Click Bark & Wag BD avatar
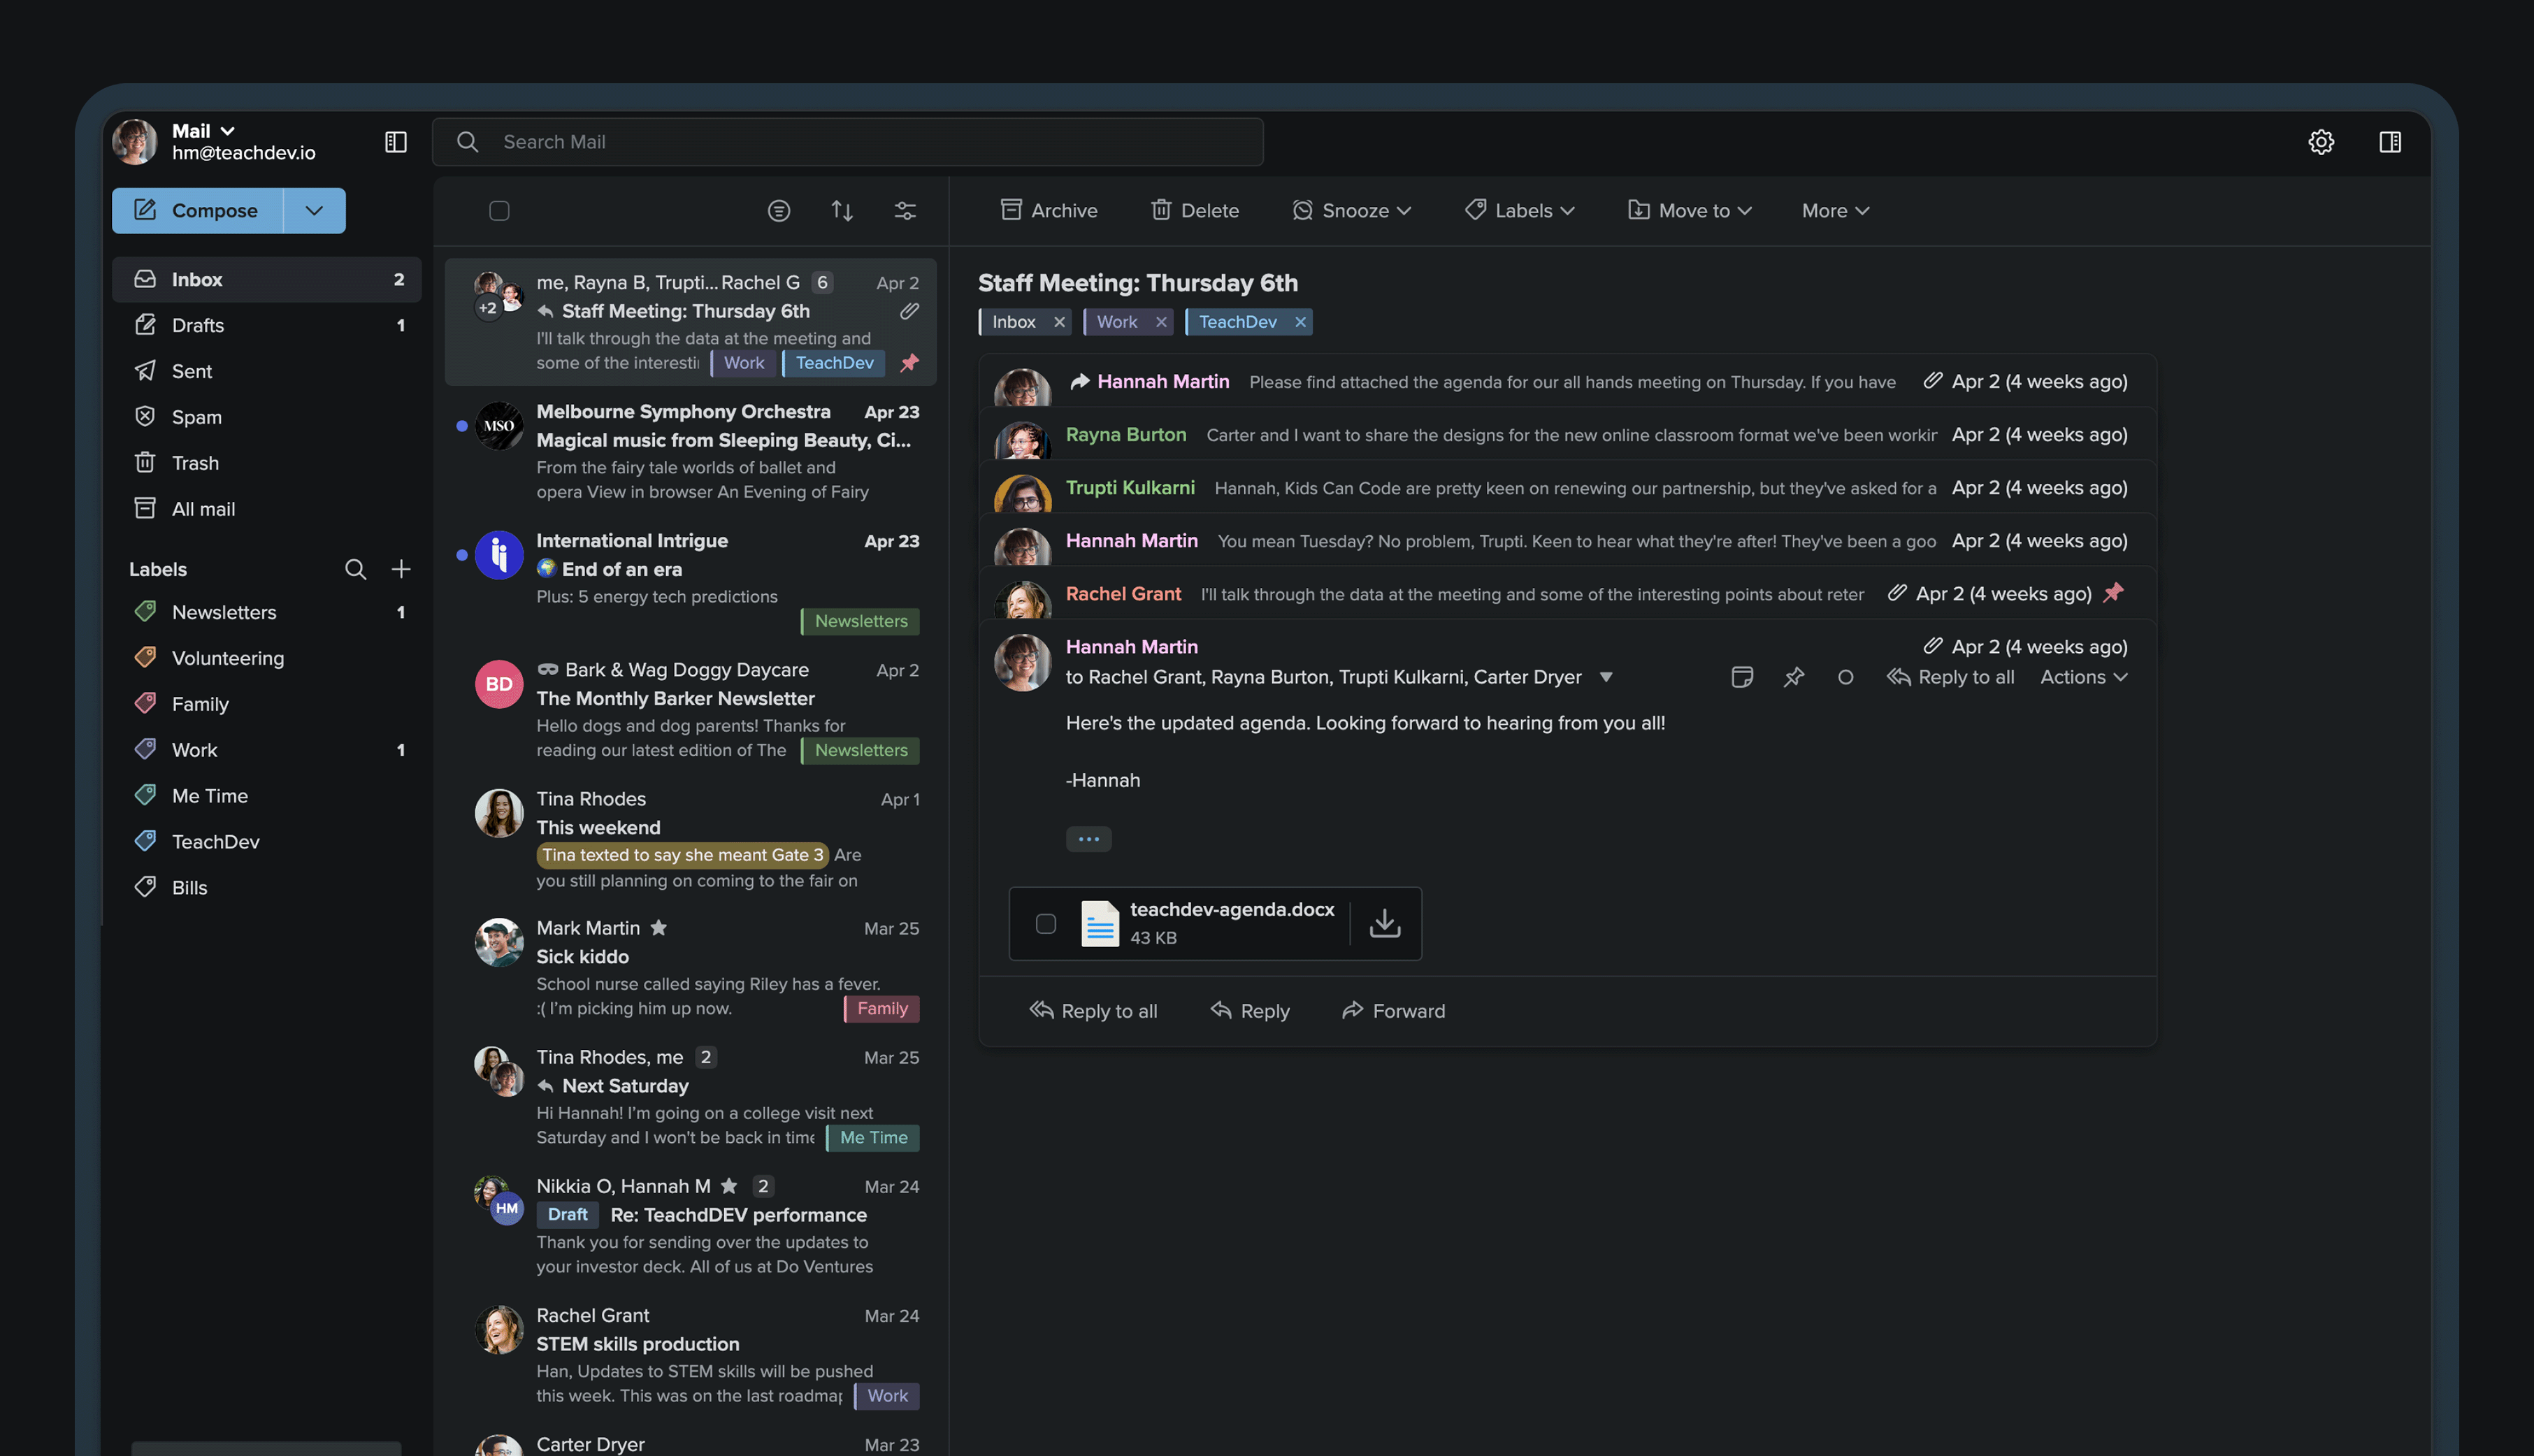This screenshot has height=1456, width=2534. (x=499, y=684)
